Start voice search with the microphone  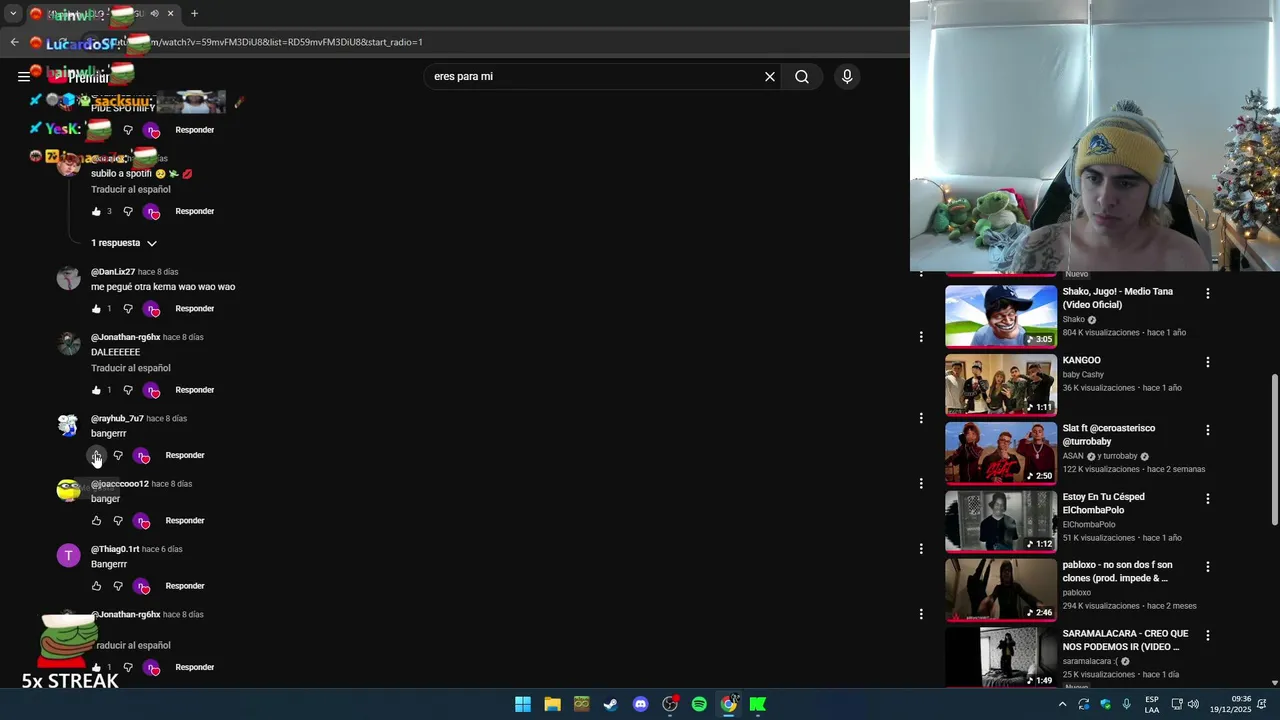(847, 76)
